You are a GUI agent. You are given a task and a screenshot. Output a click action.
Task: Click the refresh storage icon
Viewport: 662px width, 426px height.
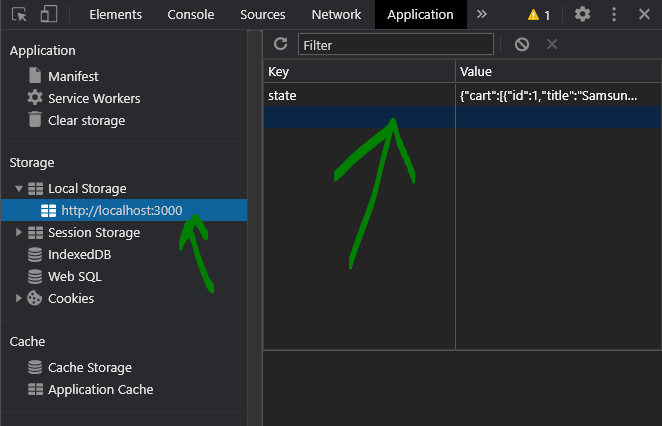coord(280,44)
